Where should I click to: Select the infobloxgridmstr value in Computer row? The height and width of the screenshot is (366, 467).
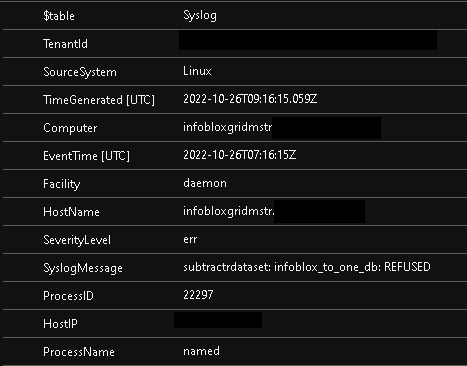pos(228,127)
